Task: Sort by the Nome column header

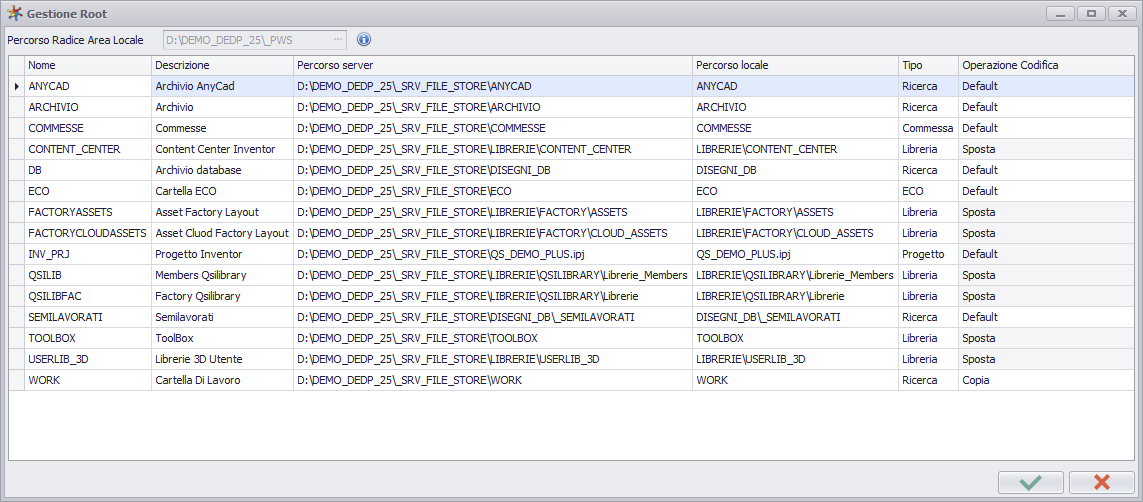Action: (x=88, y=65)
